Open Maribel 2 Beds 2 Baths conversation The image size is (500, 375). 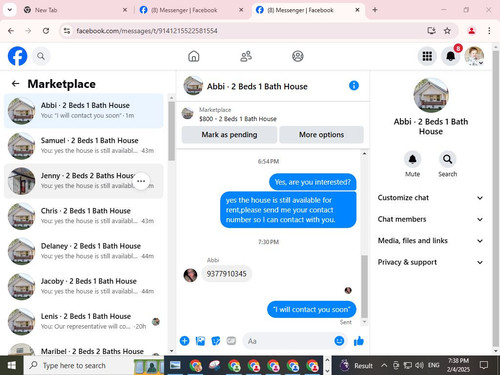coord(84,349)
